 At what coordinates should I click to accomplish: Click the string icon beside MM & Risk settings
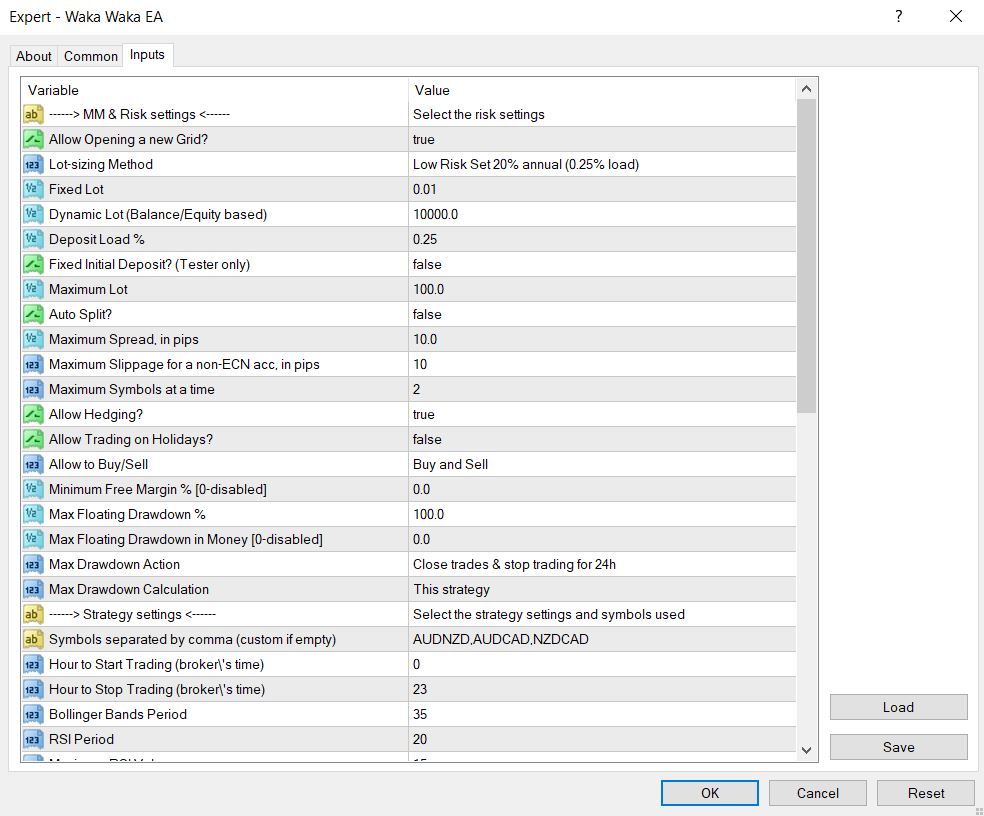coord(33,114)
